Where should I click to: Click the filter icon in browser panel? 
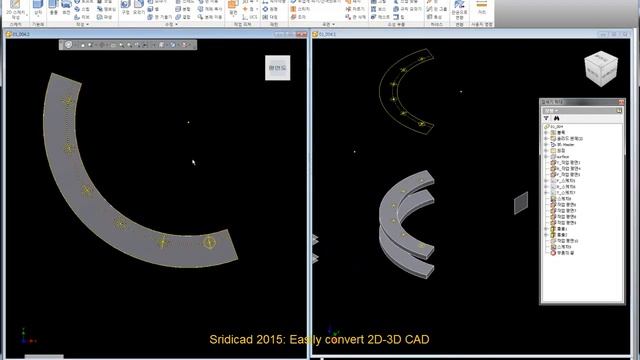(546, 118)
